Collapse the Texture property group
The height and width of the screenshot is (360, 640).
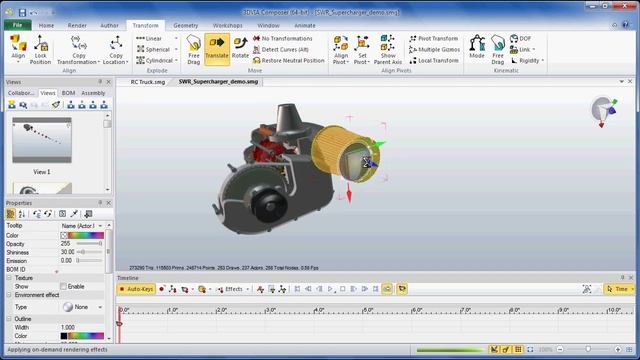pyautogui.click(x=9, y=278)
